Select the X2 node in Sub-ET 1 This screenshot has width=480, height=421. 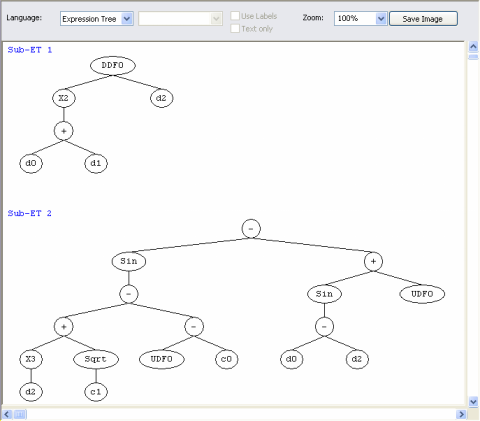point(64,98)
